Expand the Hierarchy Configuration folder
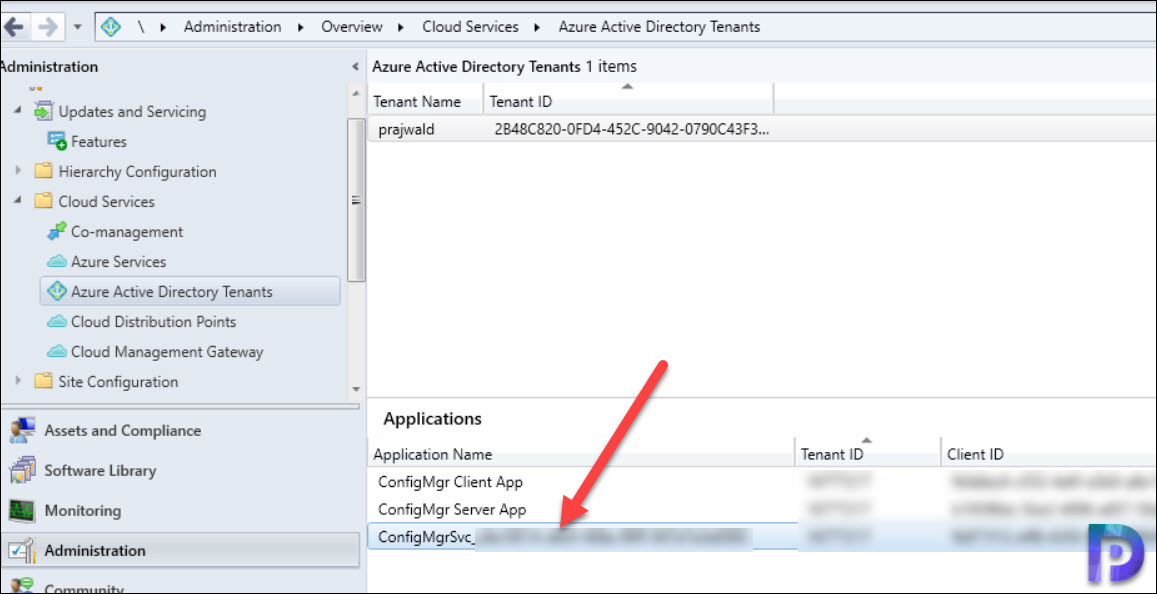 pos(18,172)
